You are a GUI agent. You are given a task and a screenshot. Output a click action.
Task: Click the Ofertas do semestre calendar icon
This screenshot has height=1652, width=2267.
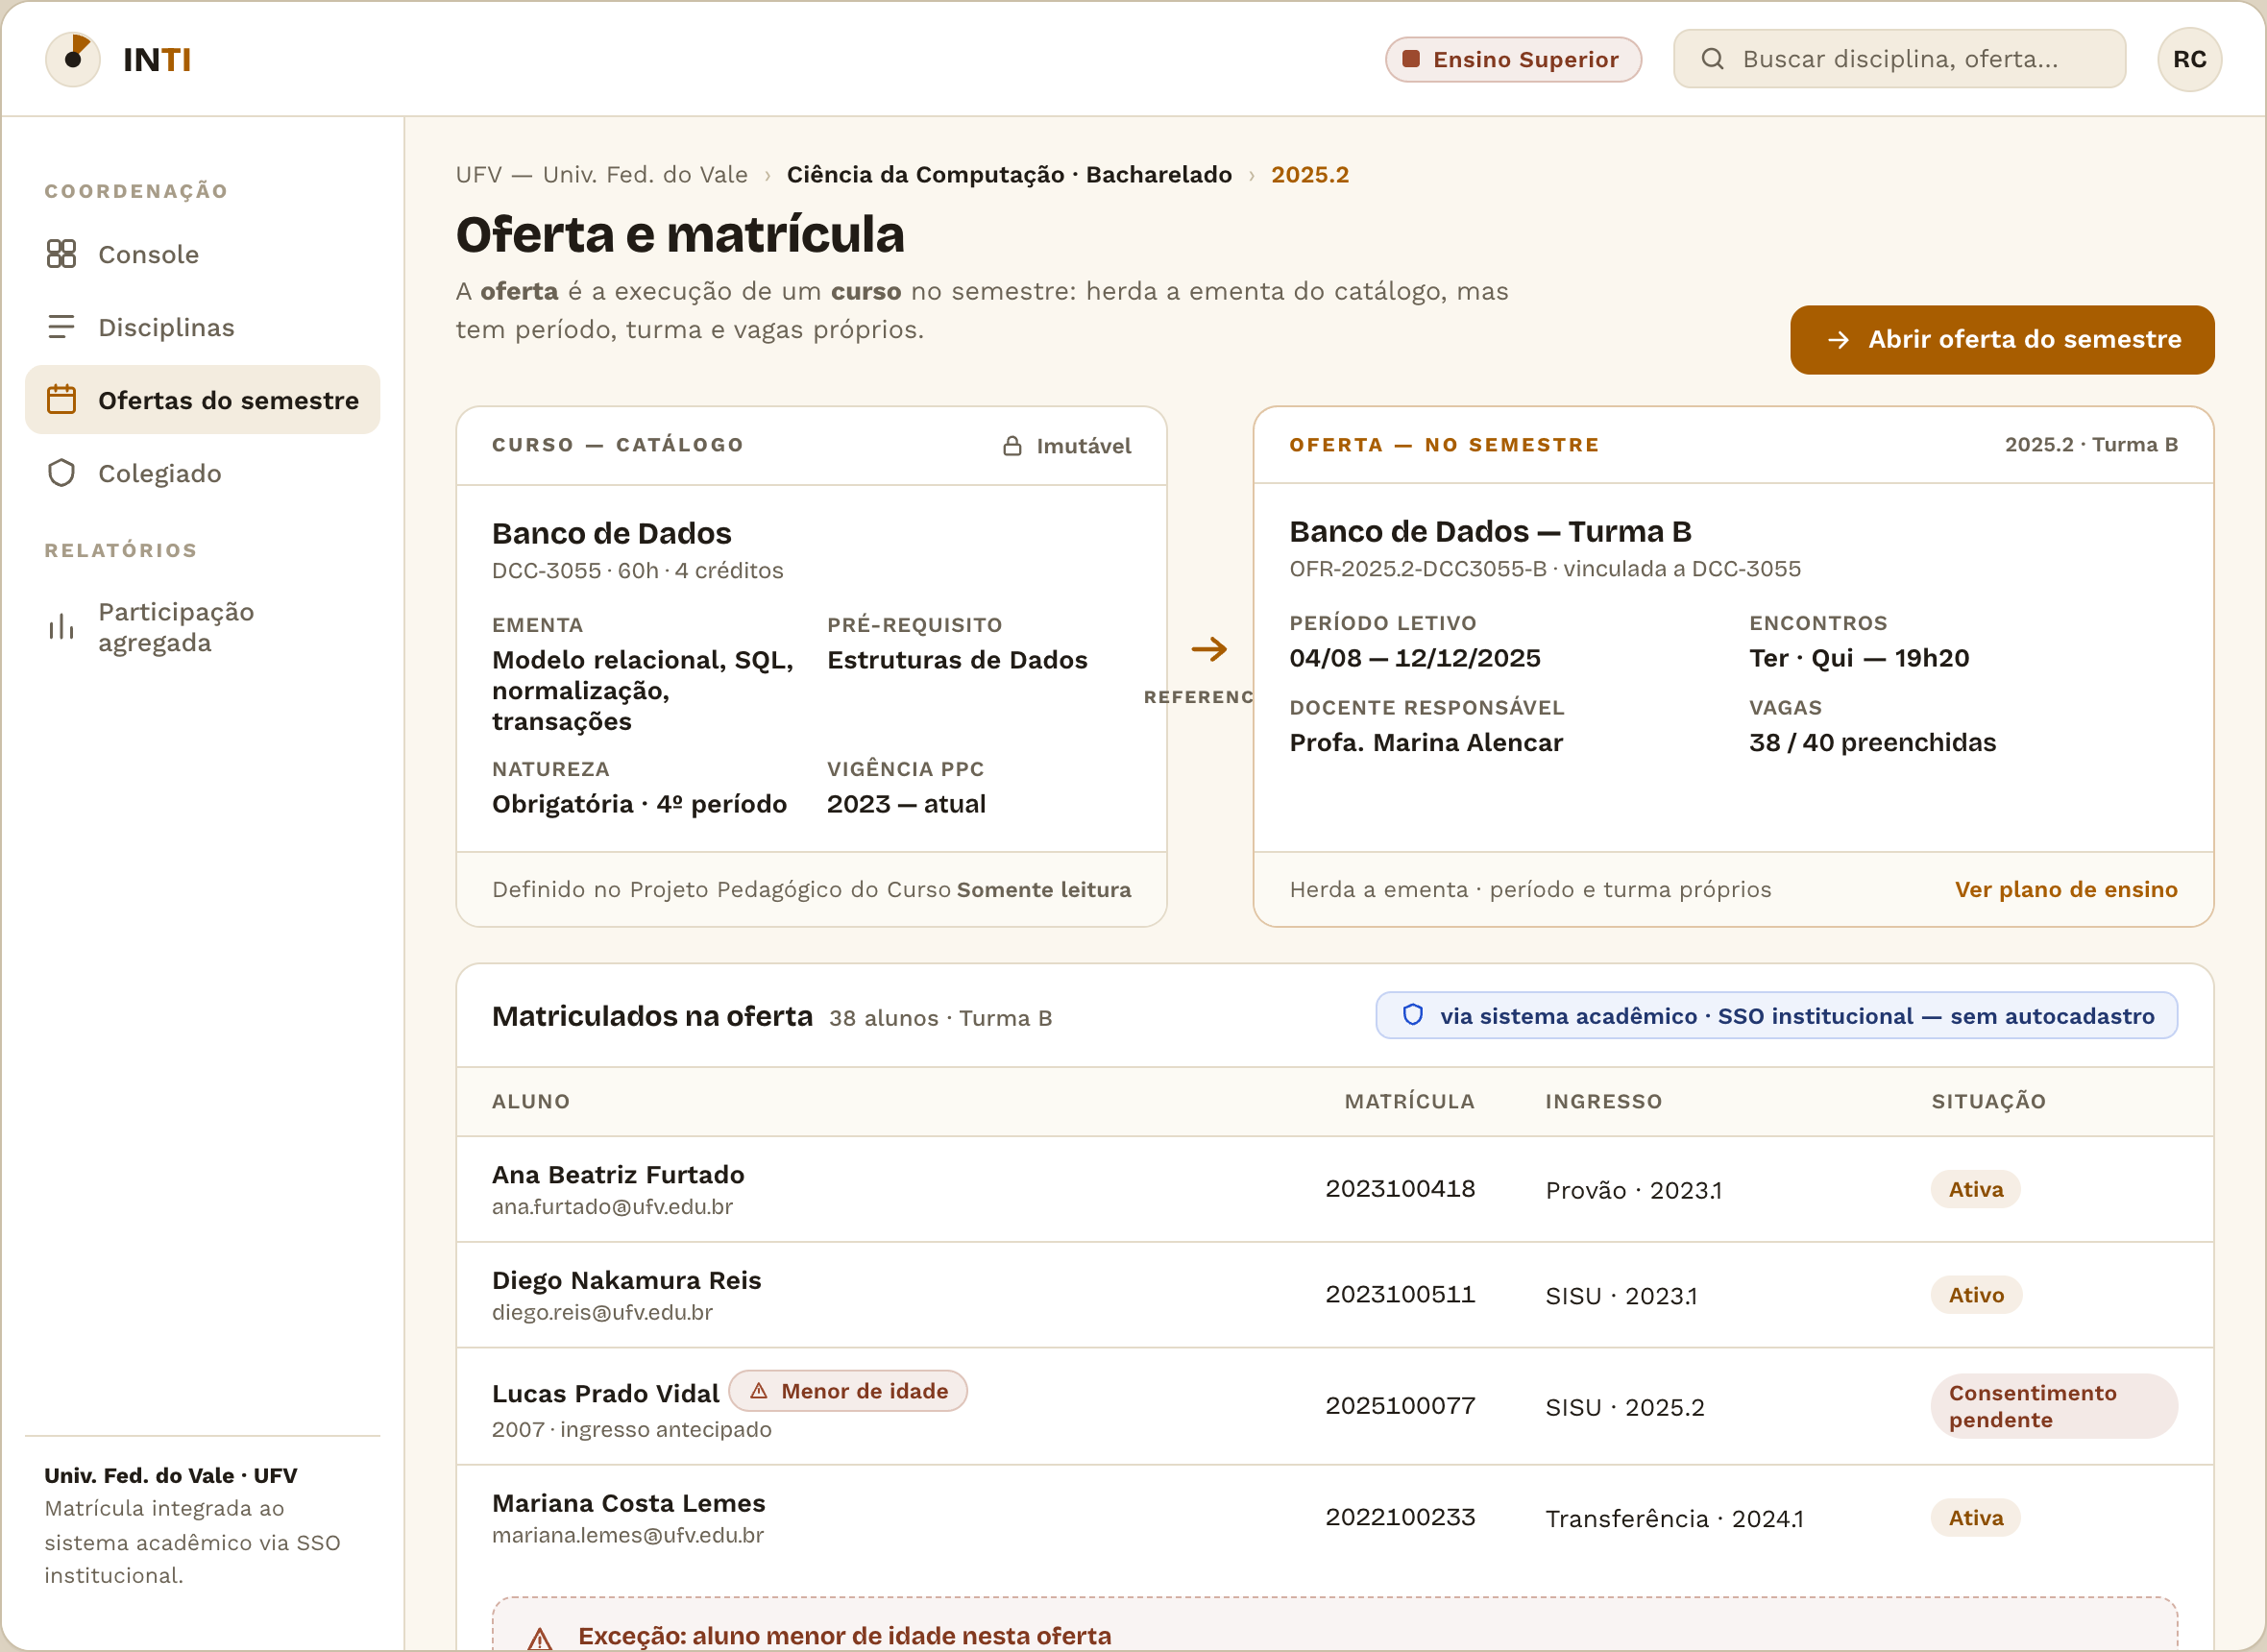(61, 400)
